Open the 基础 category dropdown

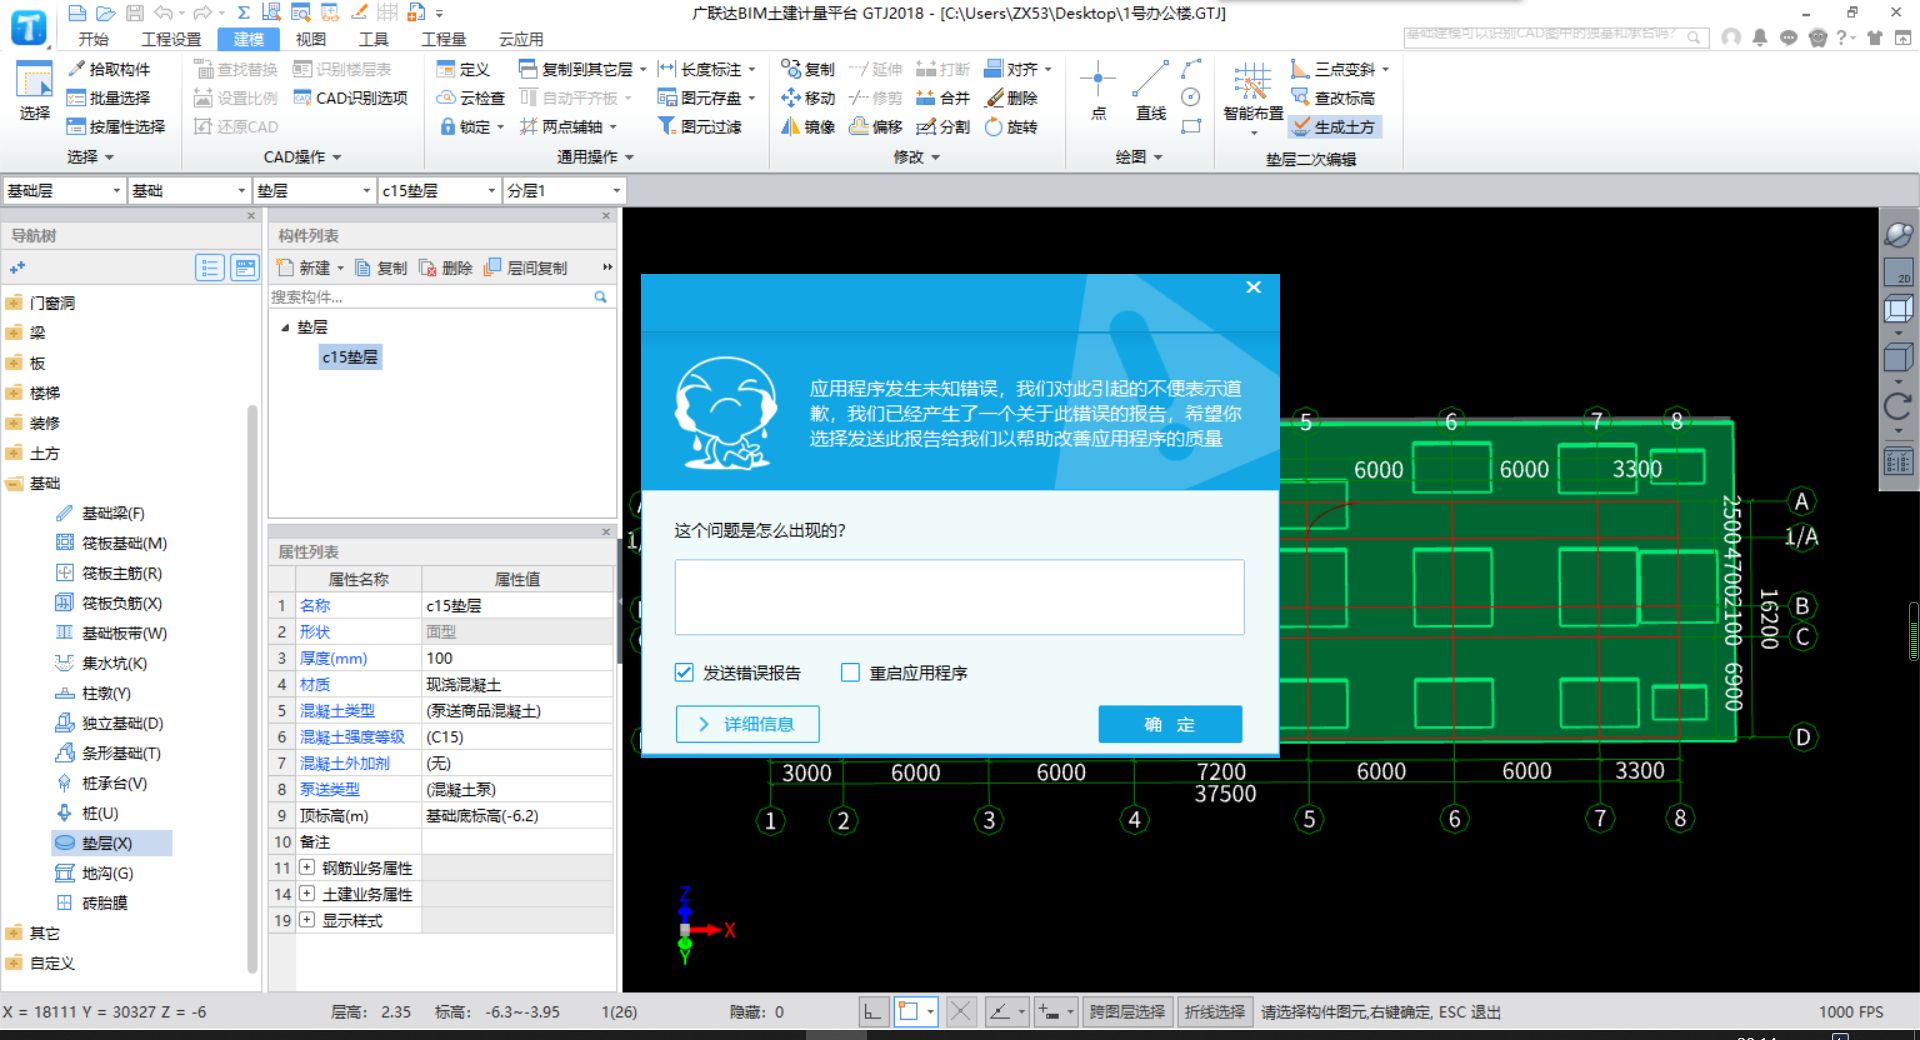click(x=188, y=190)
